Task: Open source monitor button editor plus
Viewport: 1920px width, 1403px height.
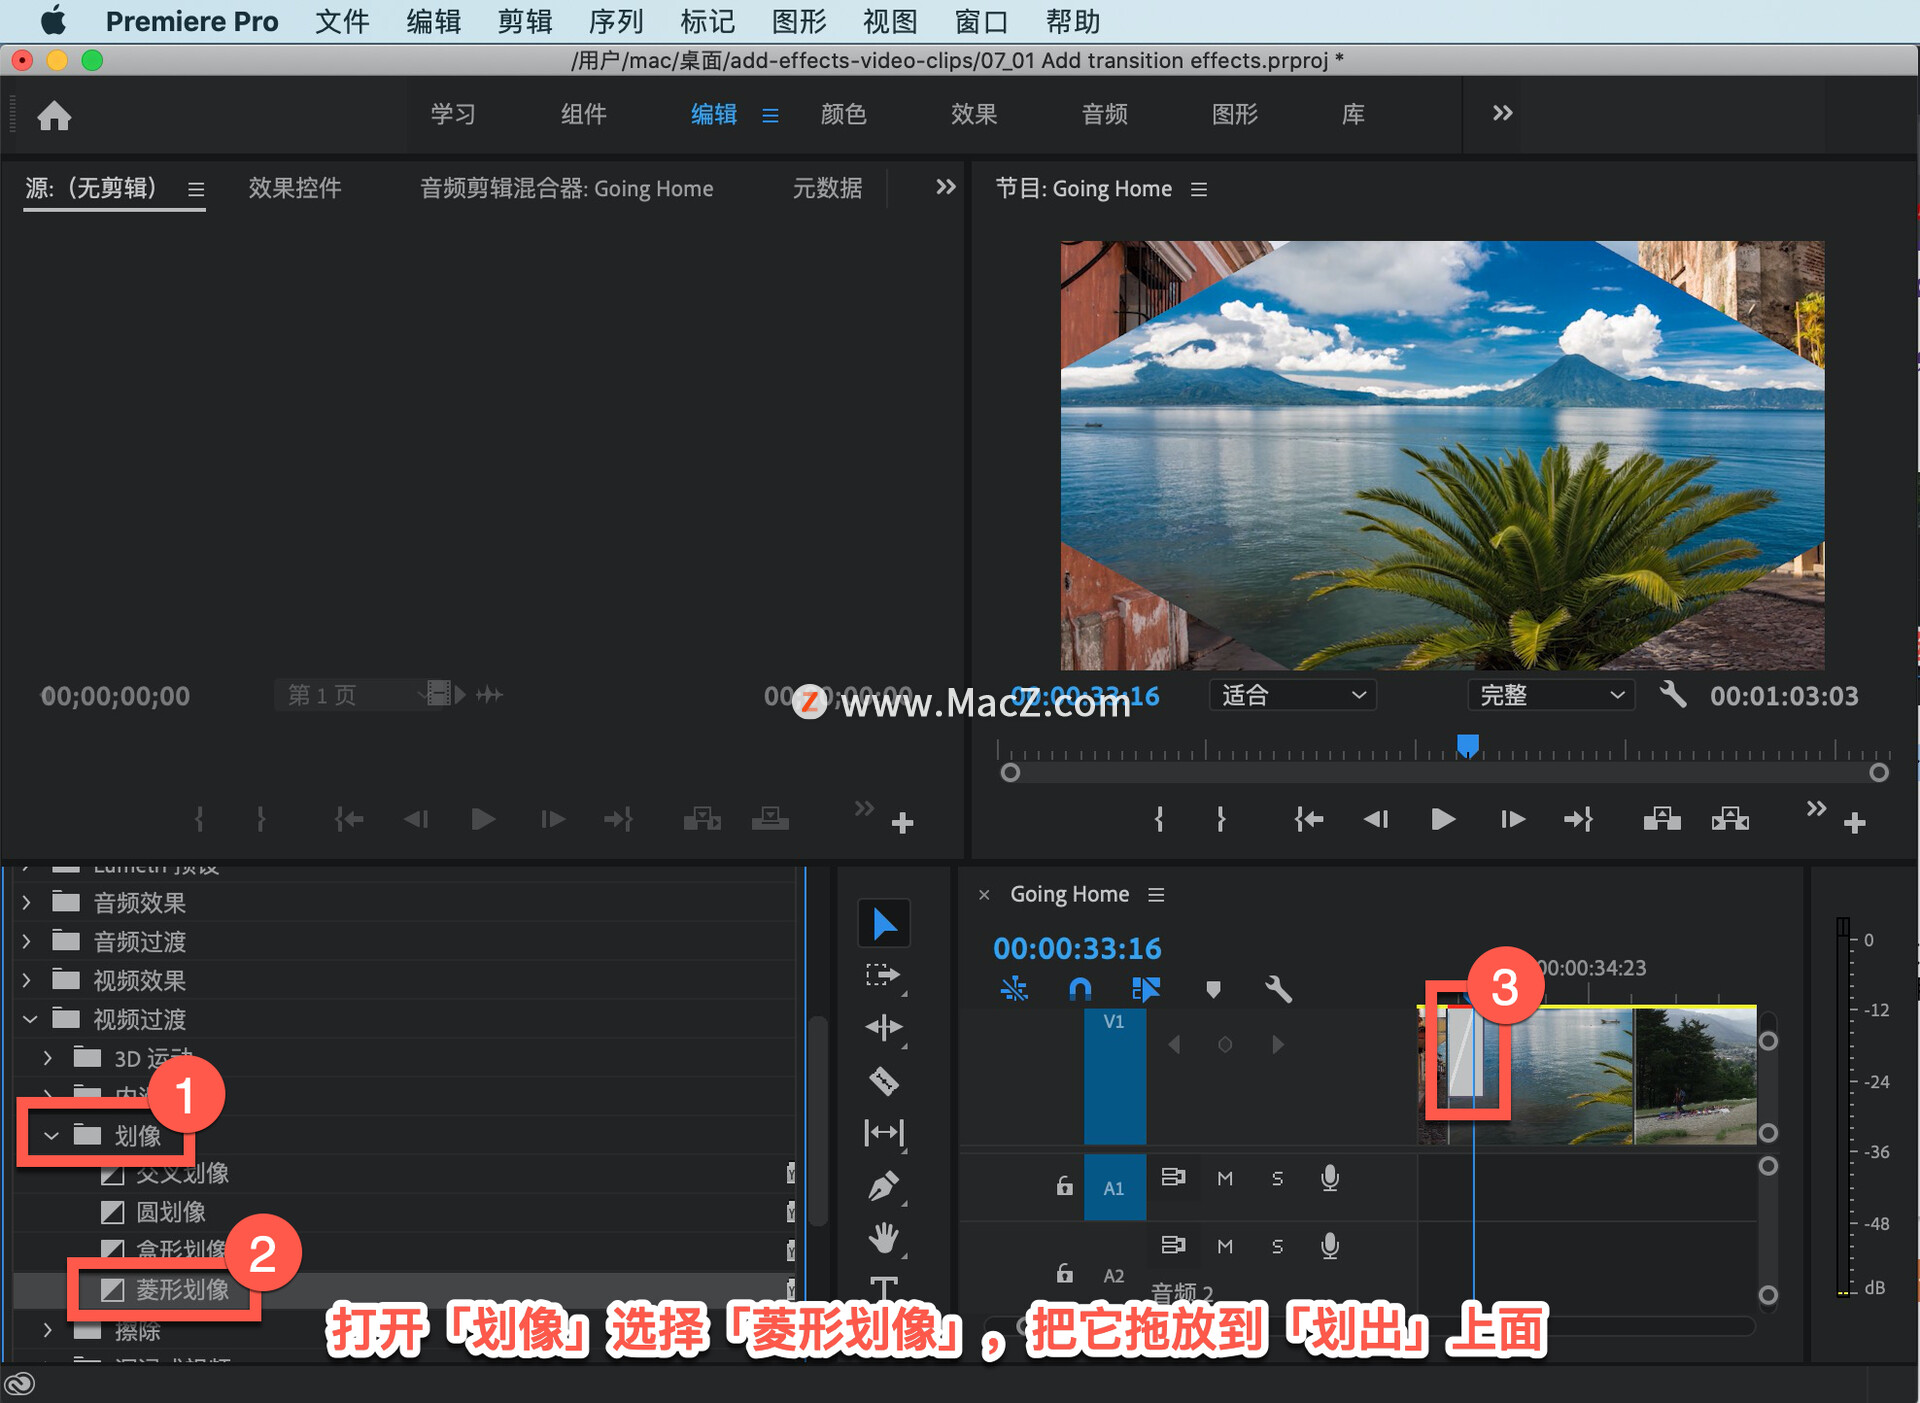Action: [903, 823]
